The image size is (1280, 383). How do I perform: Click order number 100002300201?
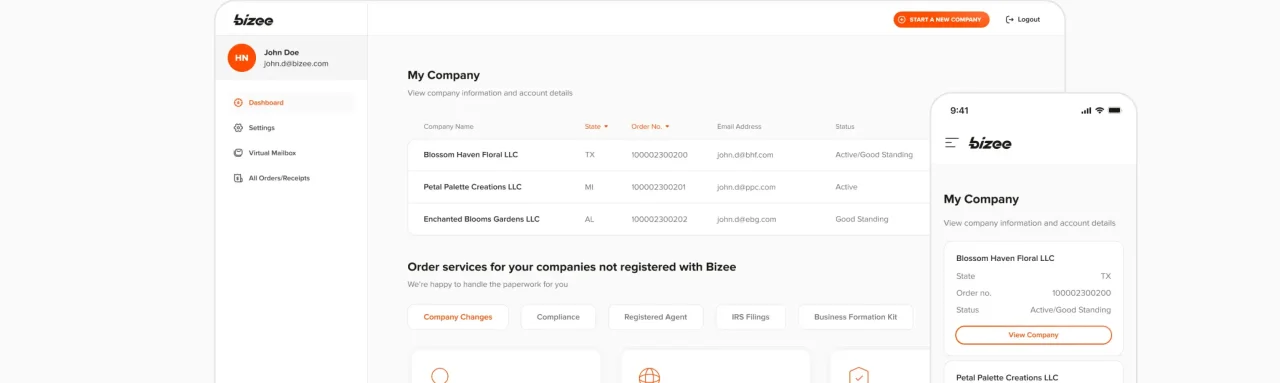pyautogui.click(x=659, y=187)
